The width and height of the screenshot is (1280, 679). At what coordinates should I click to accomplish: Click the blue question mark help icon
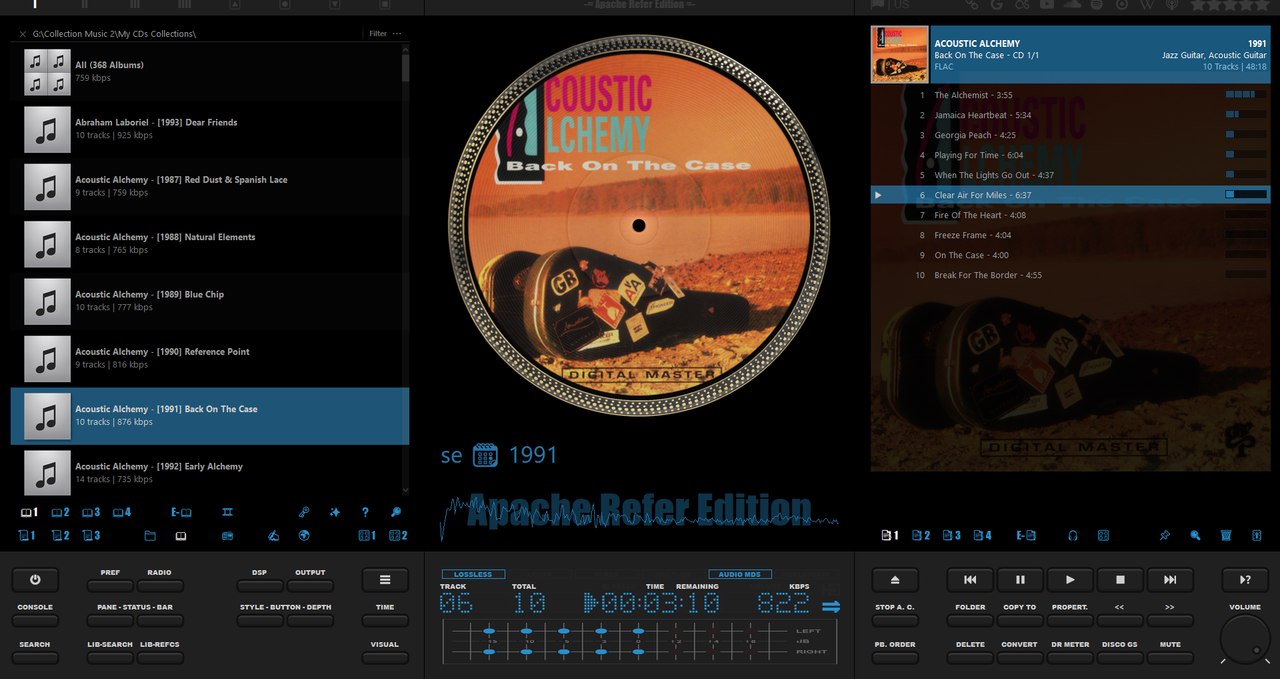point(365,513)
